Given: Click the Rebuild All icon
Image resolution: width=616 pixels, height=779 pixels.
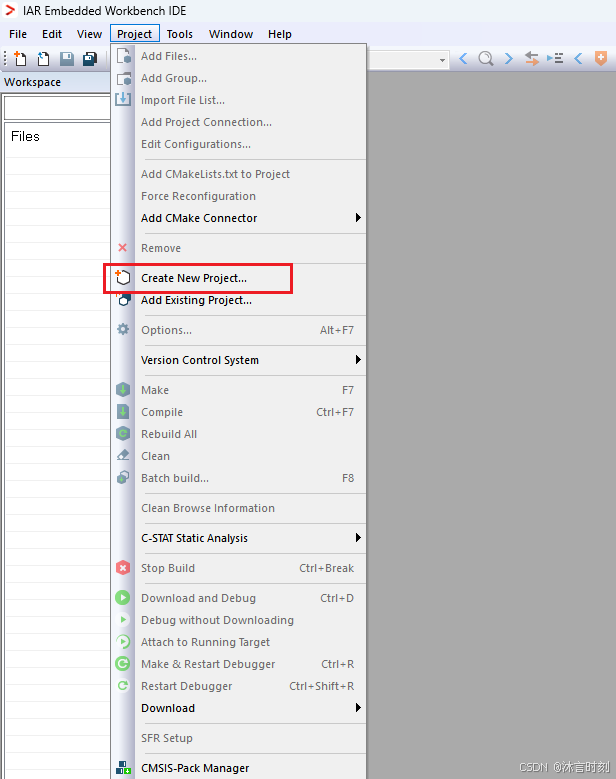Looking at the screenshot, I should 123,433.
